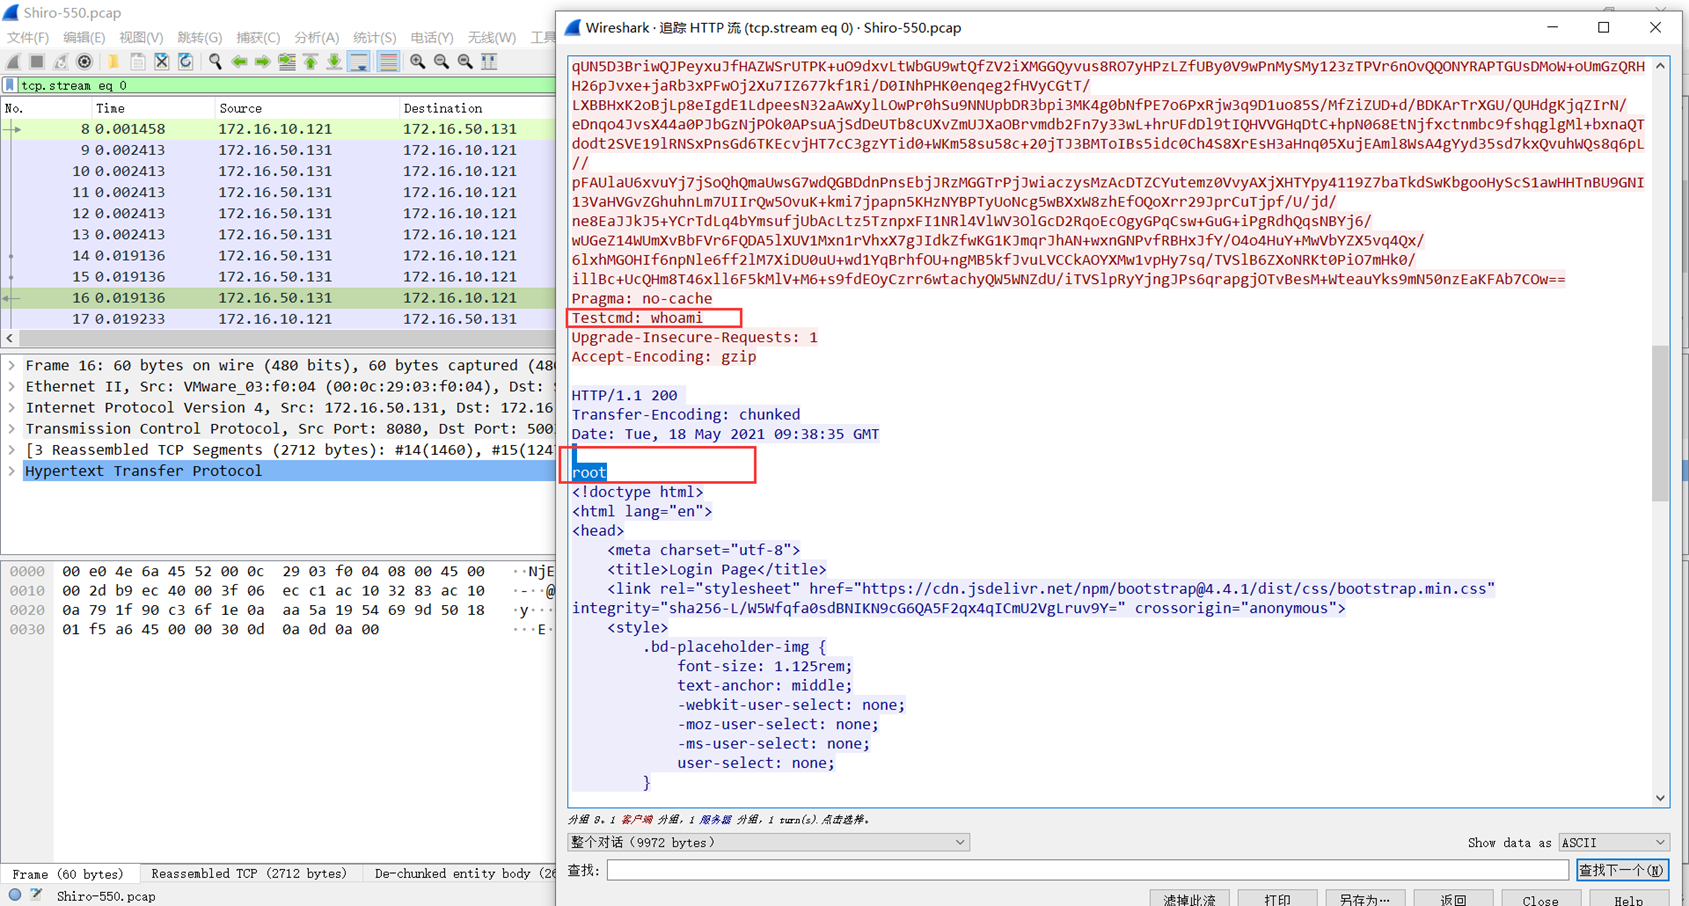Expand the Transmission Control Protocol node
Image resolution: width=1689 pixels, height=906 pixels.
click(12, 429)
